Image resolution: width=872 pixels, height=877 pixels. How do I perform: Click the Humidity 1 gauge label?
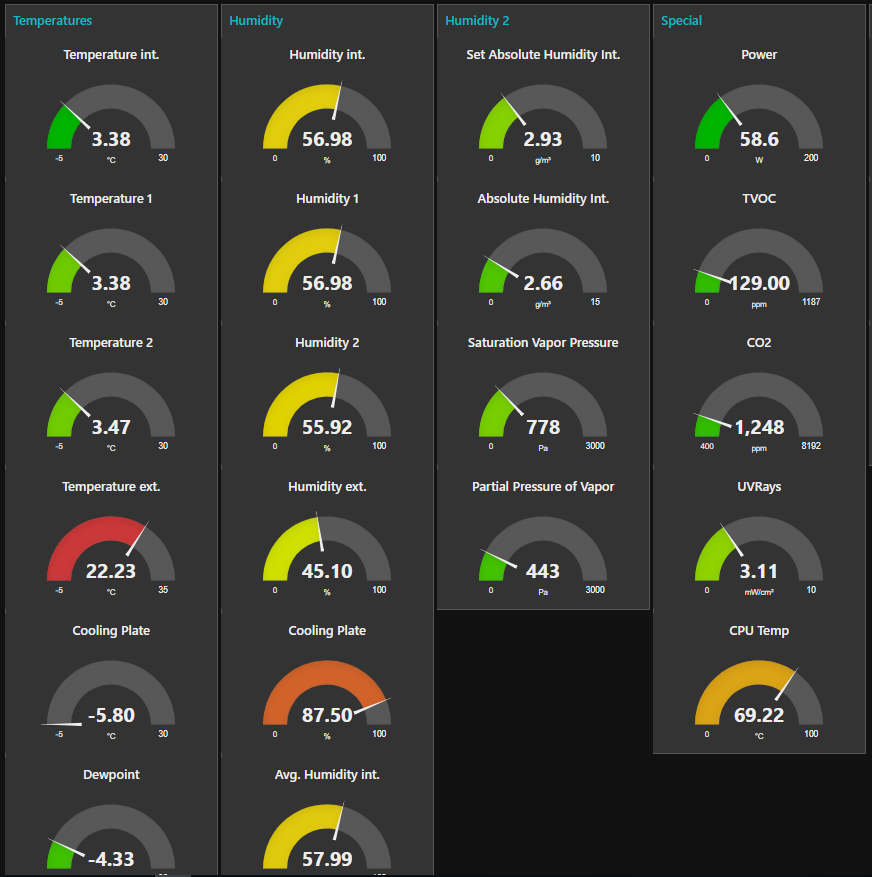click(327, 199)
